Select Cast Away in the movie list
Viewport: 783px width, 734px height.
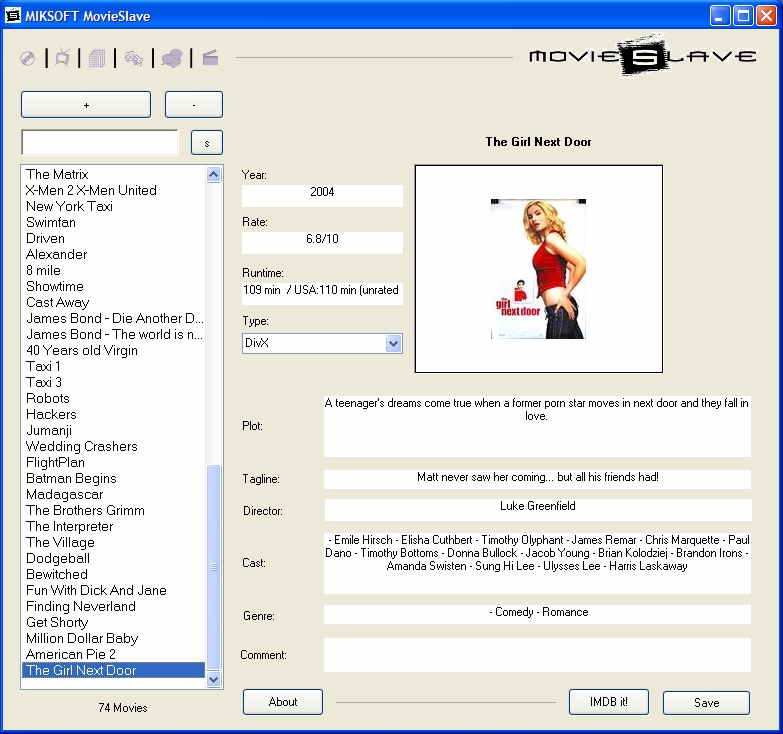[x=114, y=302]
